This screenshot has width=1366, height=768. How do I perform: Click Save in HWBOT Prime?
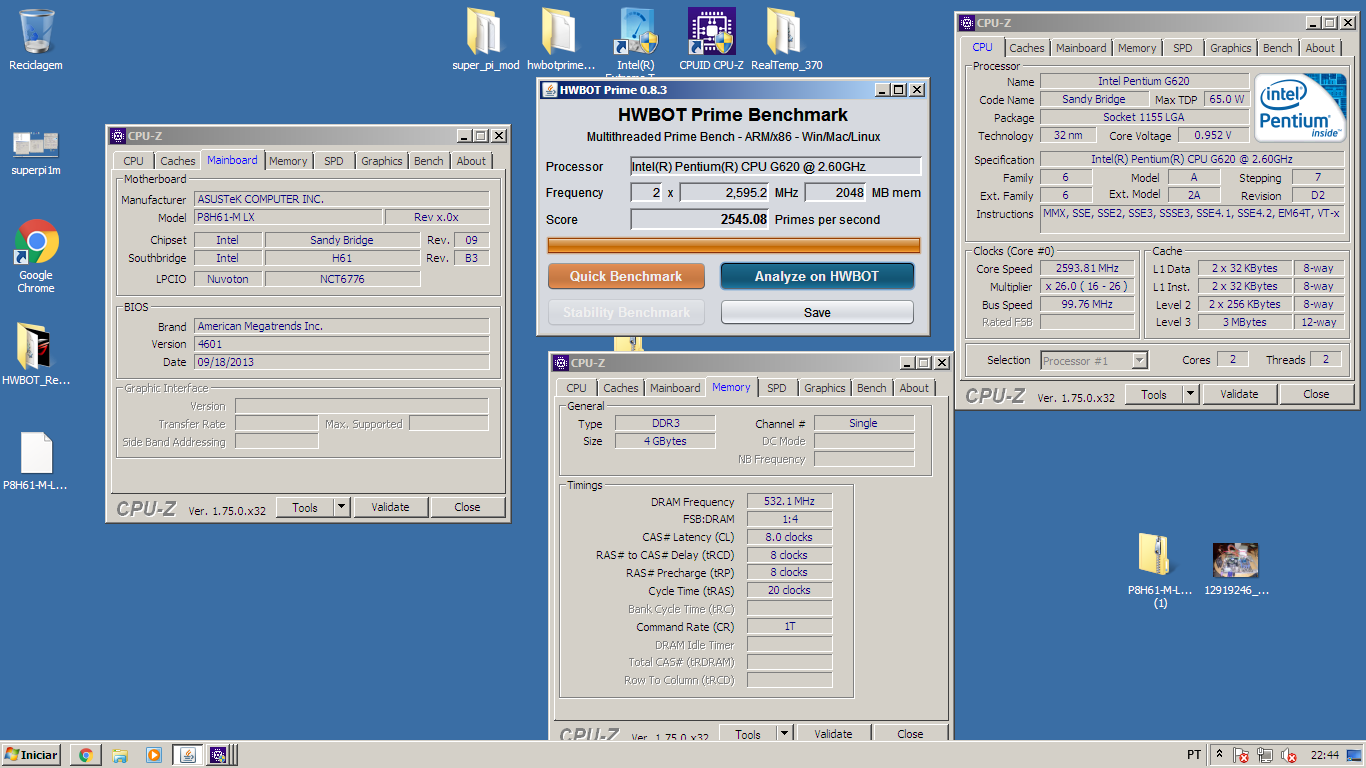pyautogui.click(x=817, y=312)
